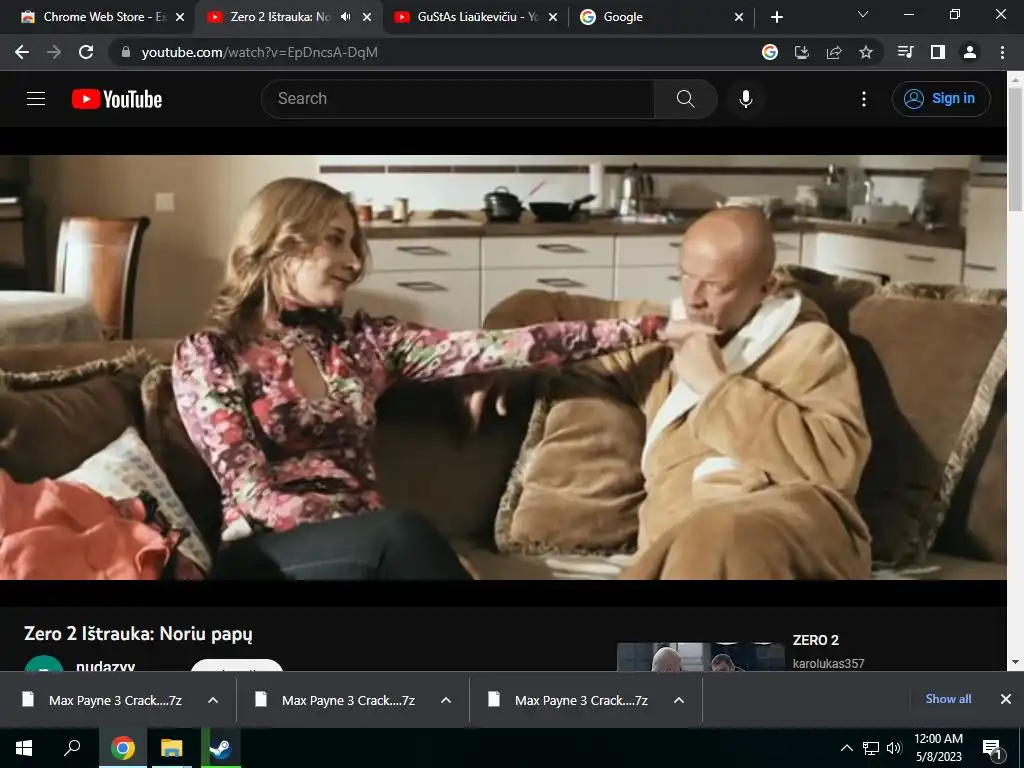Install app icon in address bar
This screenshot has width=1024, height=768.
(x=802, y=52)
